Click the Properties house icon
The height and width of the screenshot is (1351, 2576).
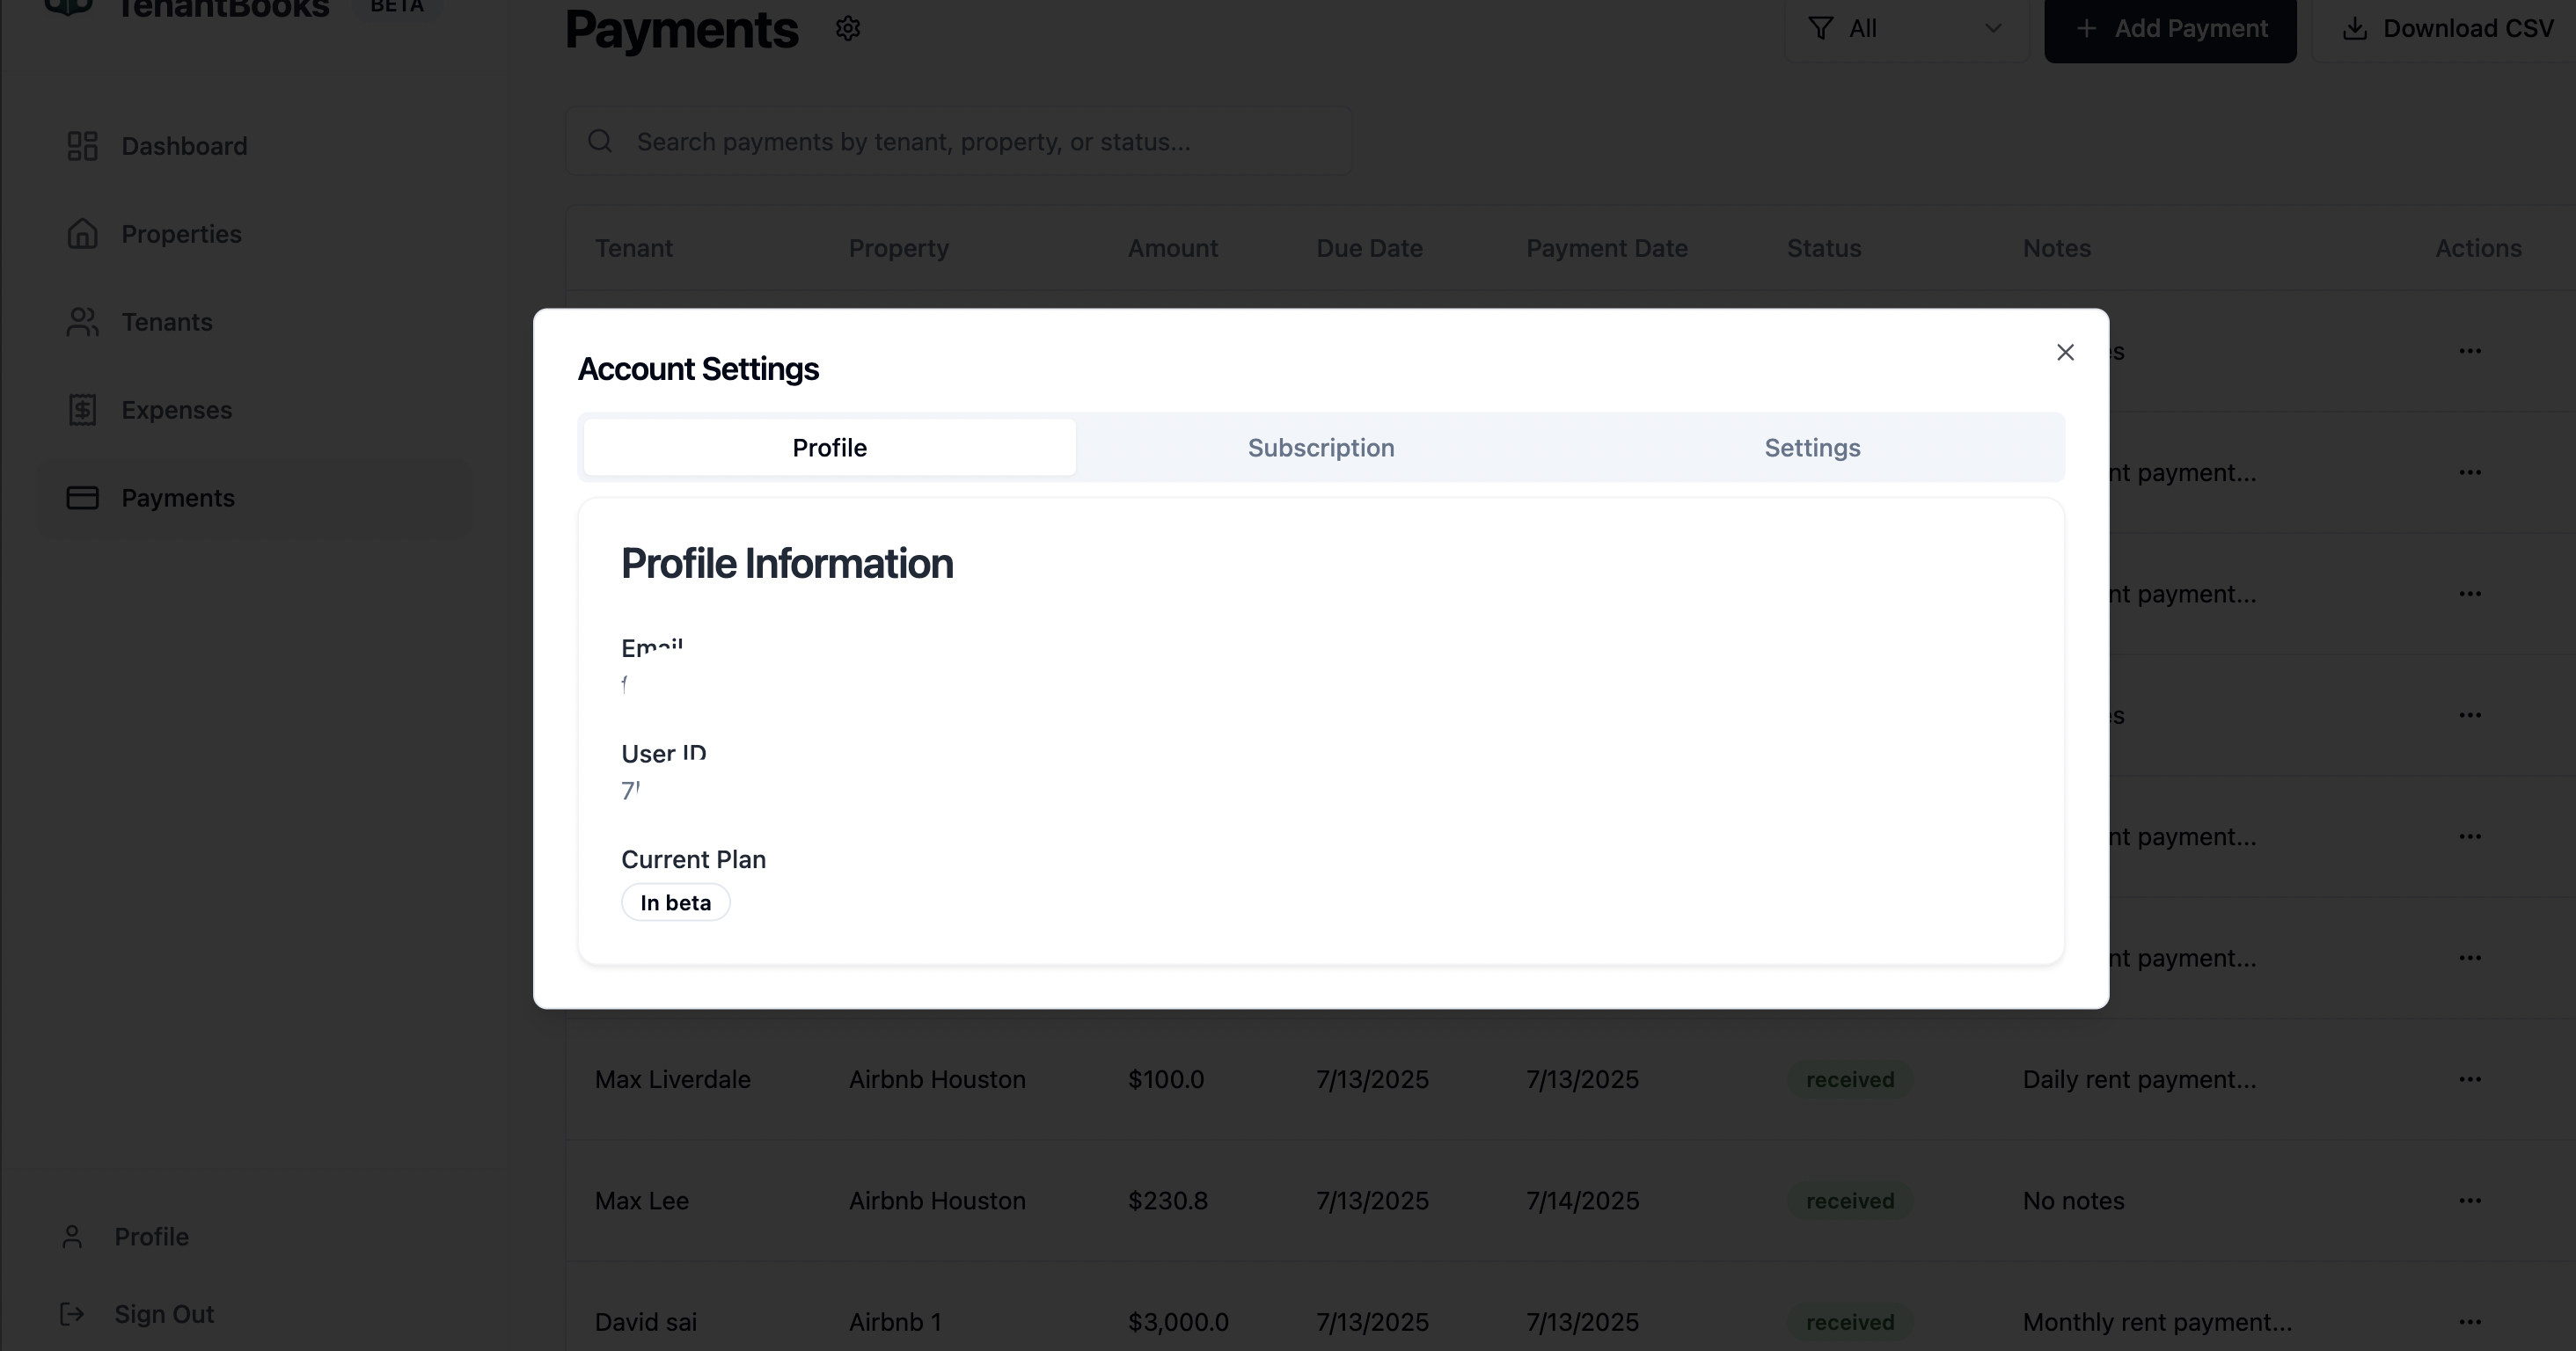tap(82, 234)
